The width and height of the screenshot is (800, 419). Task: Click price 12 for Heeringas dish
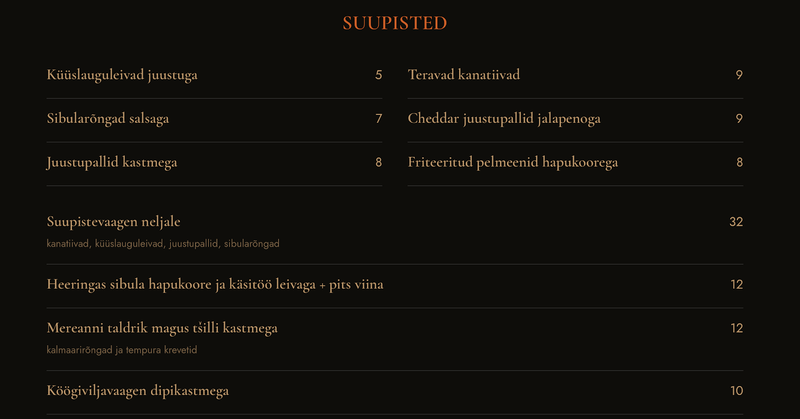click(736, 284)
